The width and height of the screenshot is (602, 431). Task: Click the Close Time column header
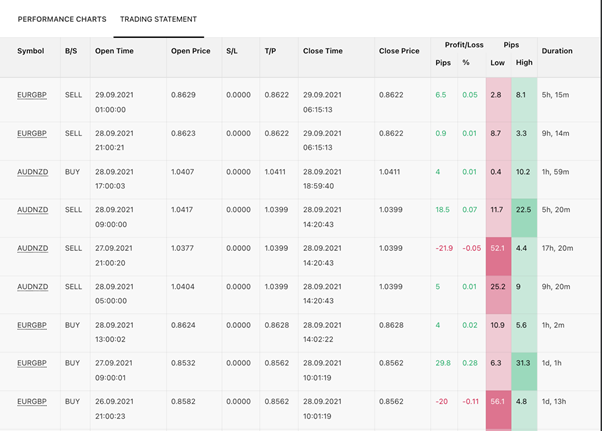322,51
